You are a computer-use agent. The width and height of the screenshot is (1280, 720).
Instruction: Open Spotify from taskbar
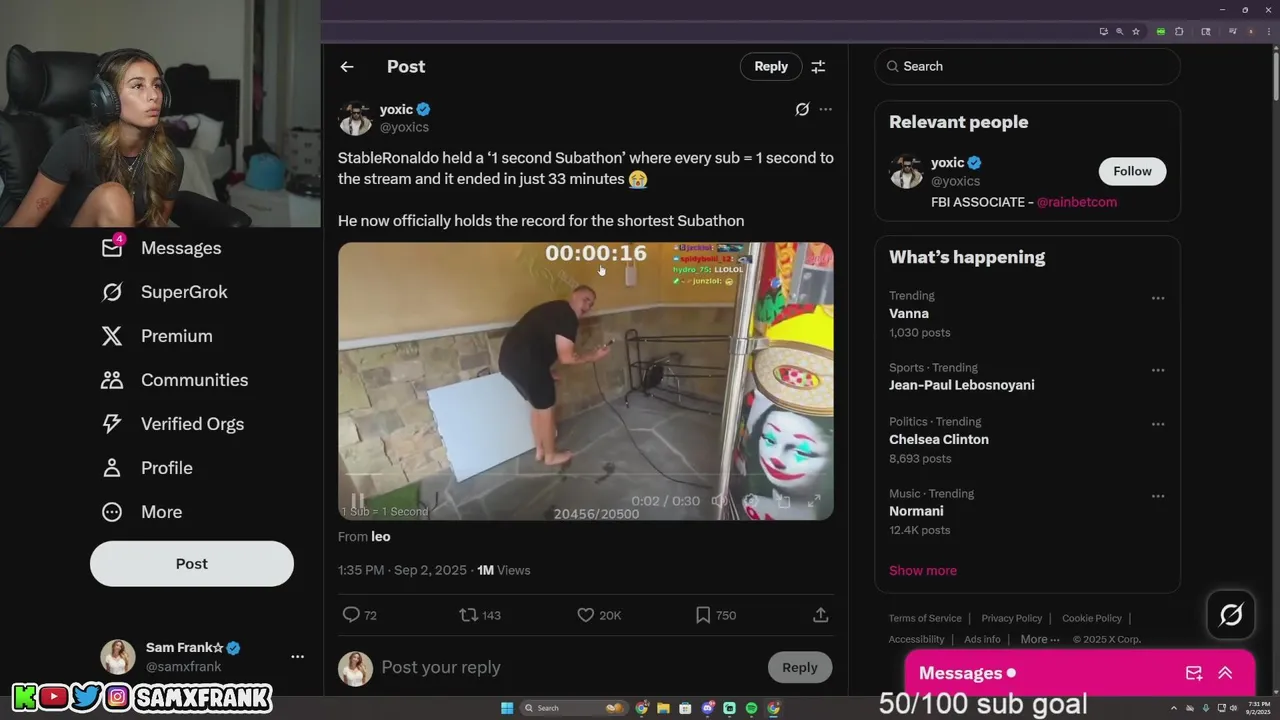[751, 708]
